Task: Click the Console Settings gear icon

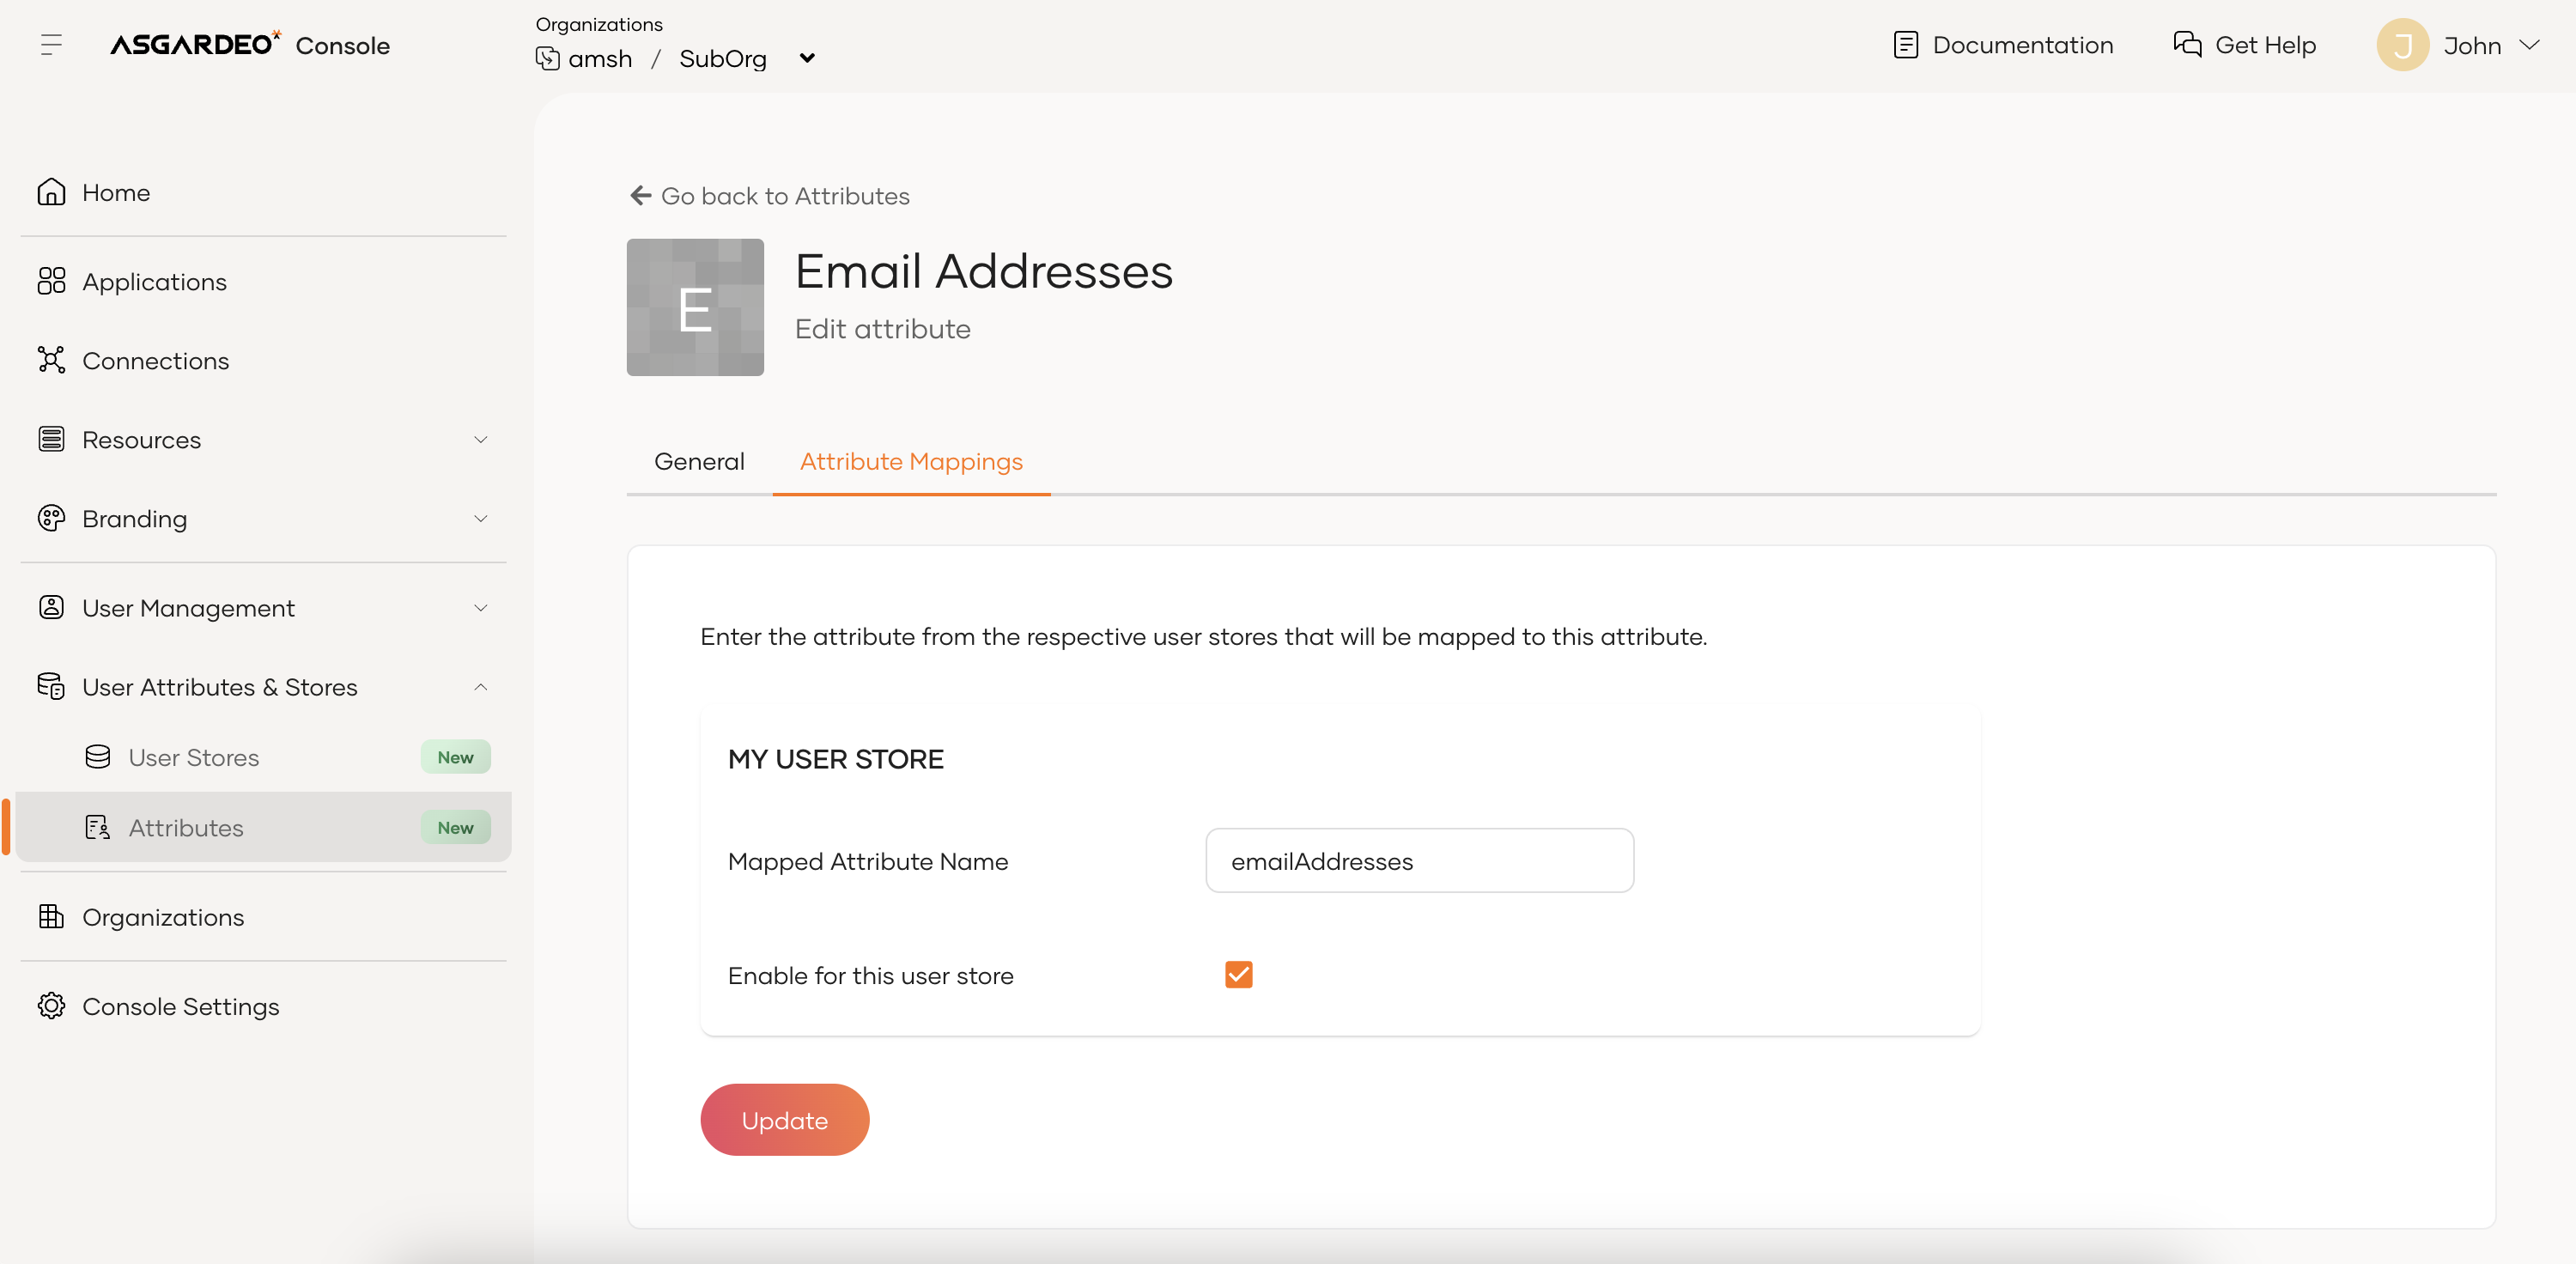Action: [x=51, y=1006]
